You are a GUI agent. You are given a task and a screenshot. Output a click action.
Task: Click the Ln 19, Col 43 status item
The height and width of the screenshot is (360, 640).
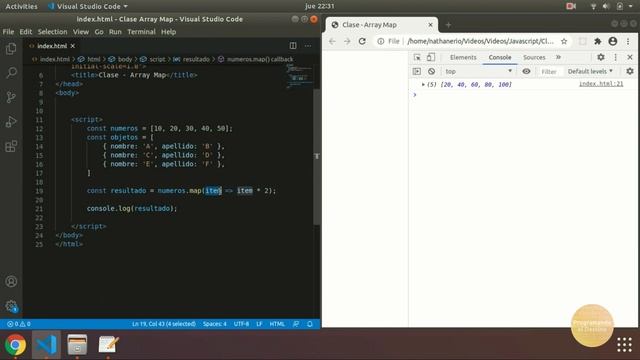(x=164, y=324)
